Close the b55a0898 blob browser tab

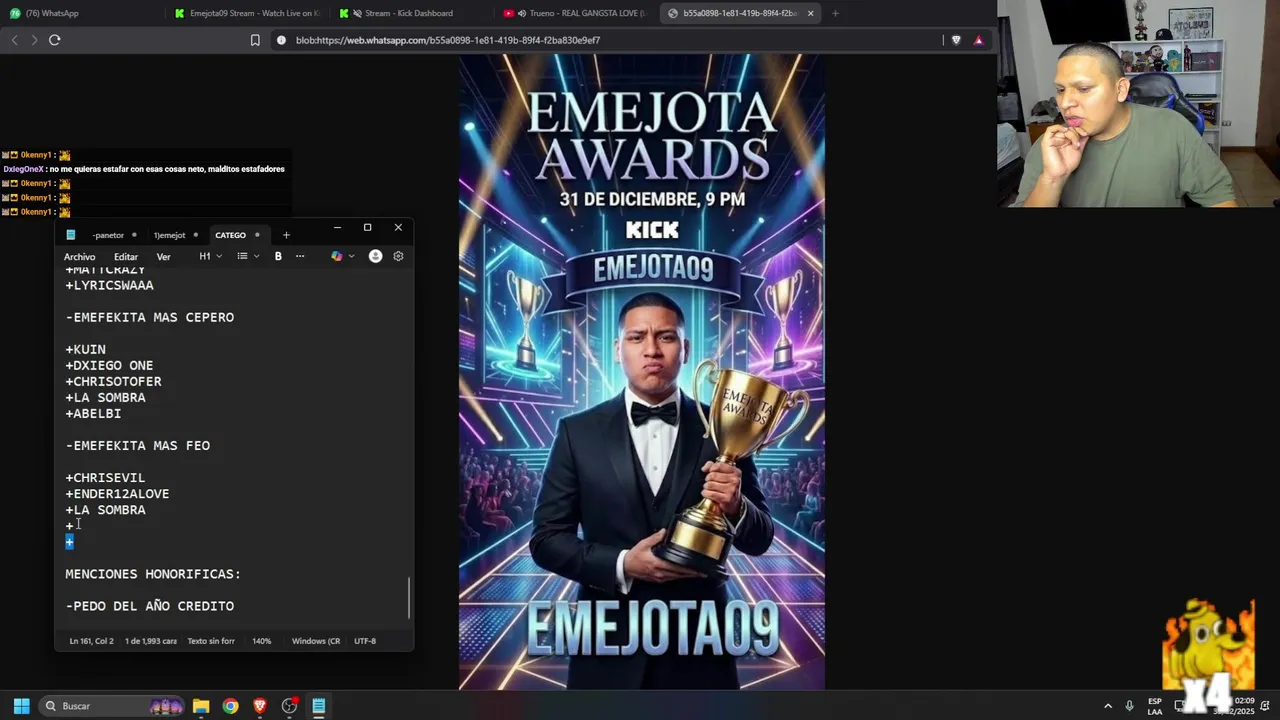coord(810,13)
